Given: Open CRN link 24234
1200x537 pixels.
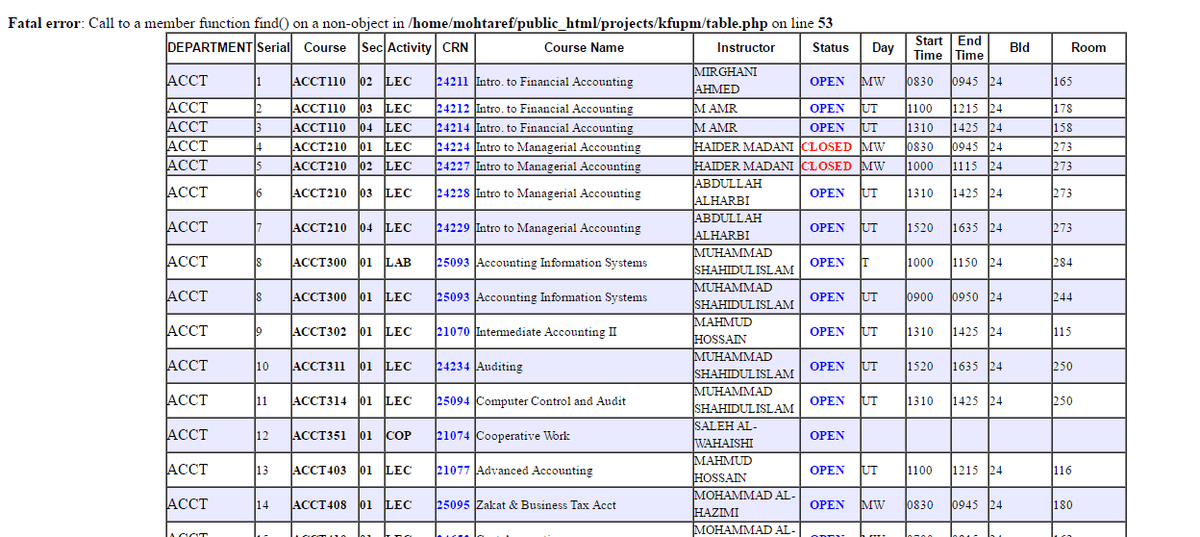Looking at the screenshot, I should pos(453,366).
